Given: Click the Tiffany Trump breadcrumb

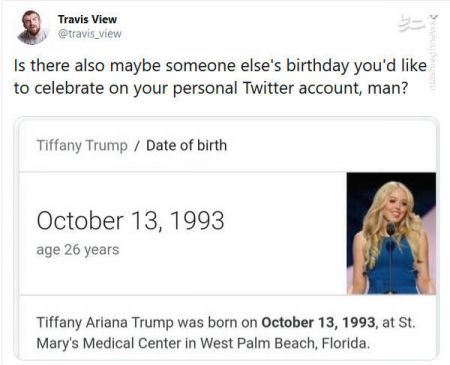Looking at the screenshot, I should click(x=82, y=146).
